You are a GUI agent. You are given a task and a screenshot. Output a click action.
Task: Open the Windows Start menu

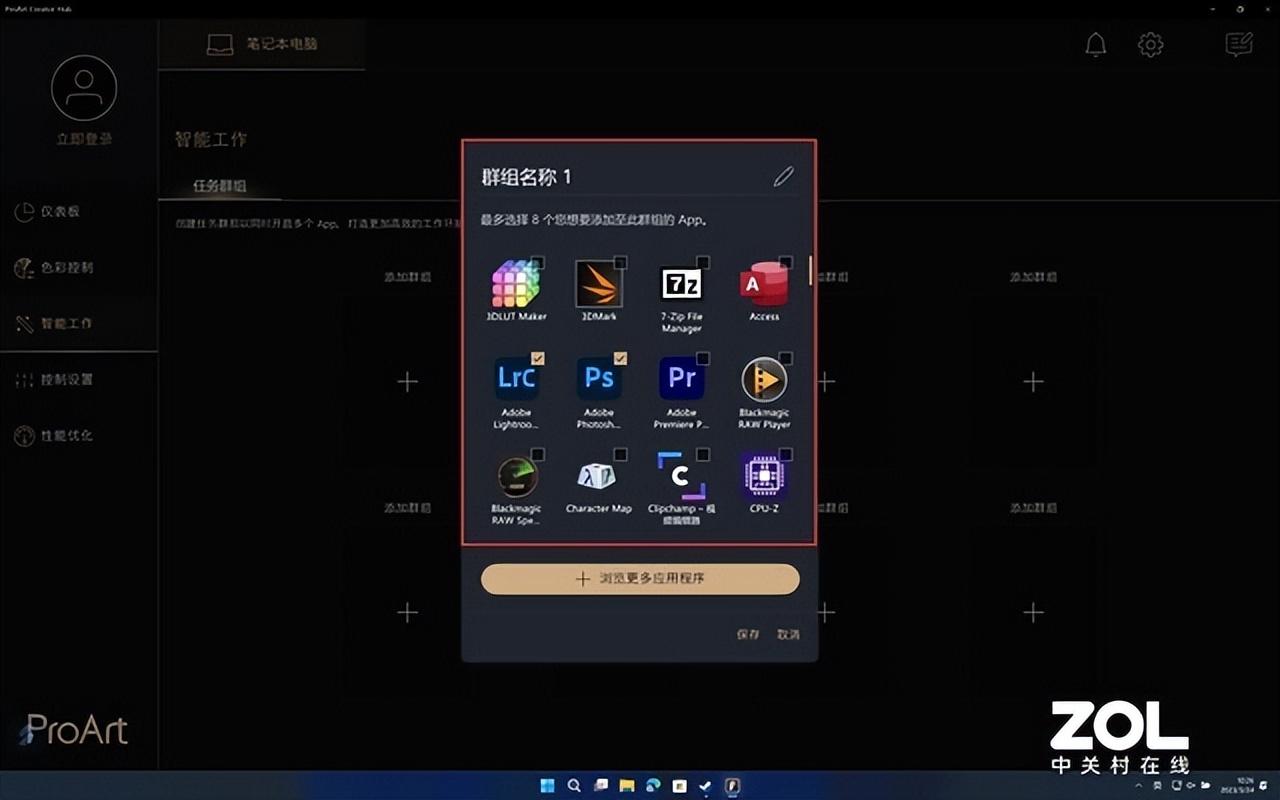[548, 786]
